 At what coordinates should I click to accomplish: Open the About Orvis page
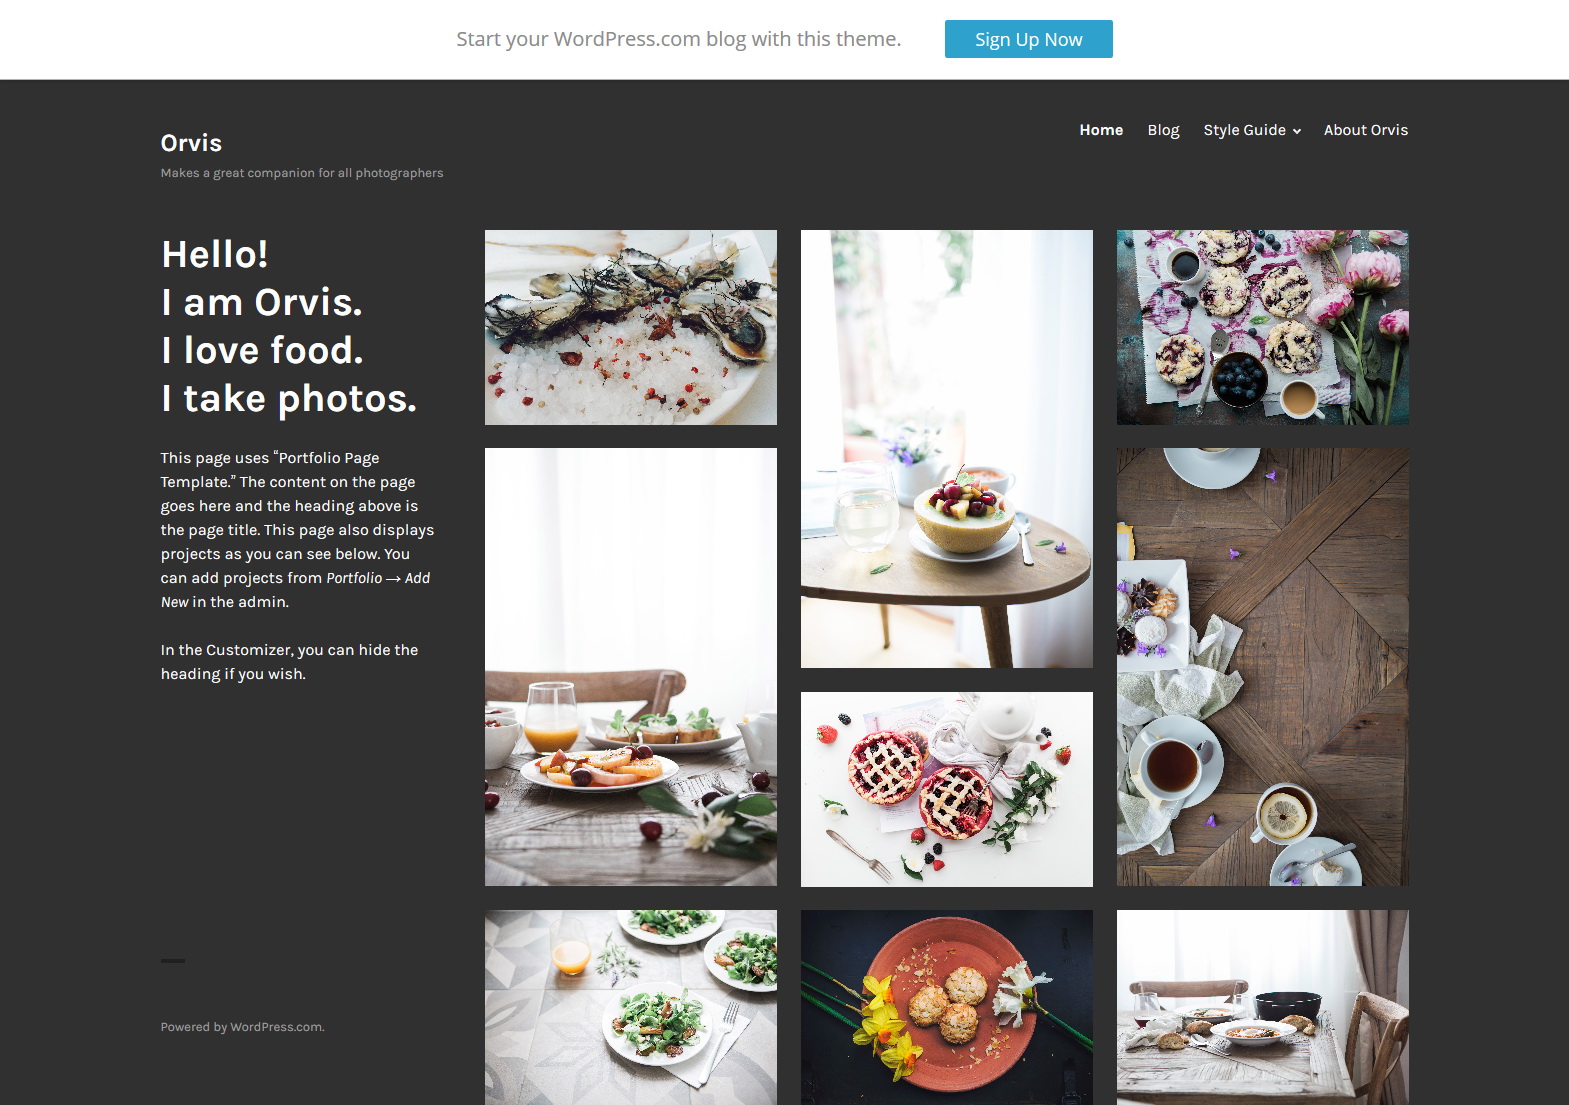[x=1366, y=130]
